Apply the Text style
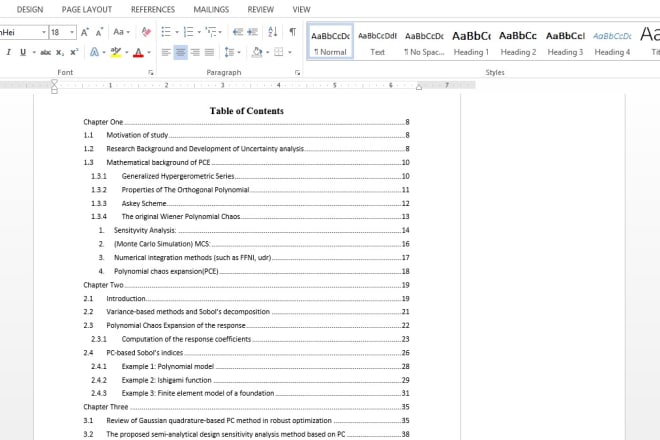Viewport: 660px width, 440px height. click(x=377, y=42)
